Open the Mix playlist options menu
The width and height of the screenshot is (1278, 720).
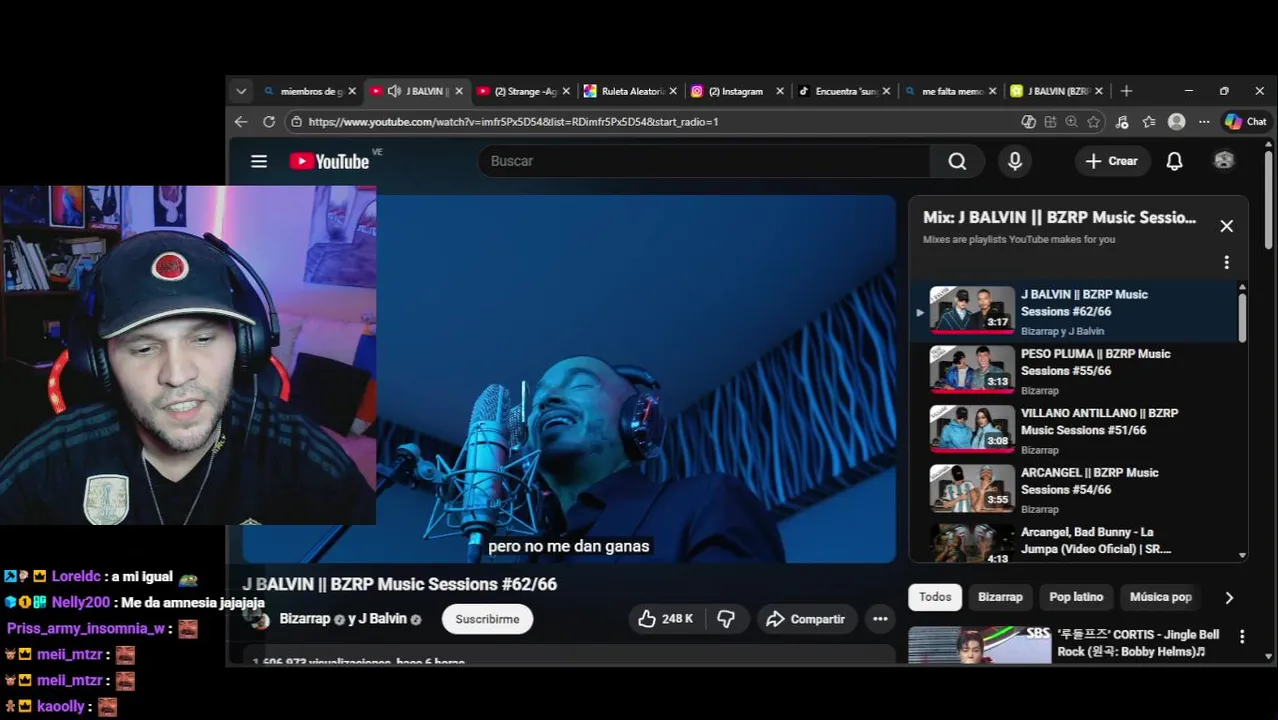tap(1226, 262)
